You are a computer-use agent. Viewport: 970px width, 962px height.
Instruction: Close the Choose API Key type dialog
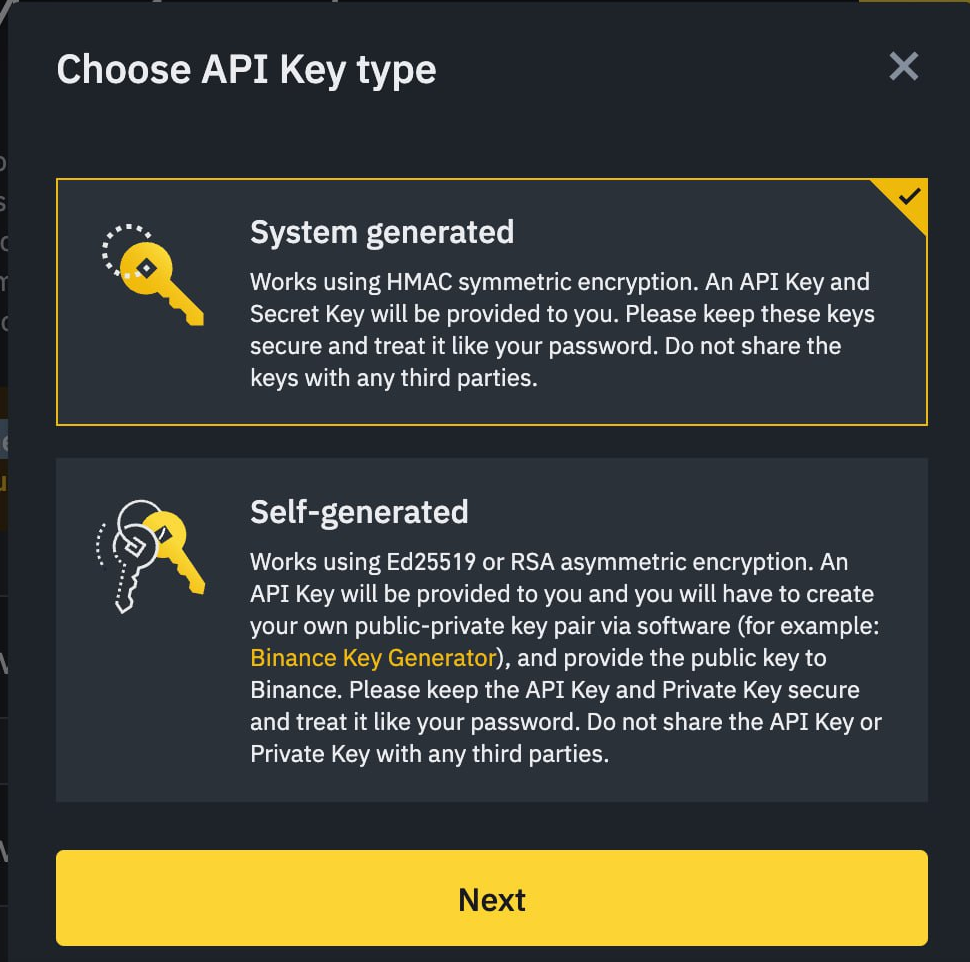(x=903, y=66)
